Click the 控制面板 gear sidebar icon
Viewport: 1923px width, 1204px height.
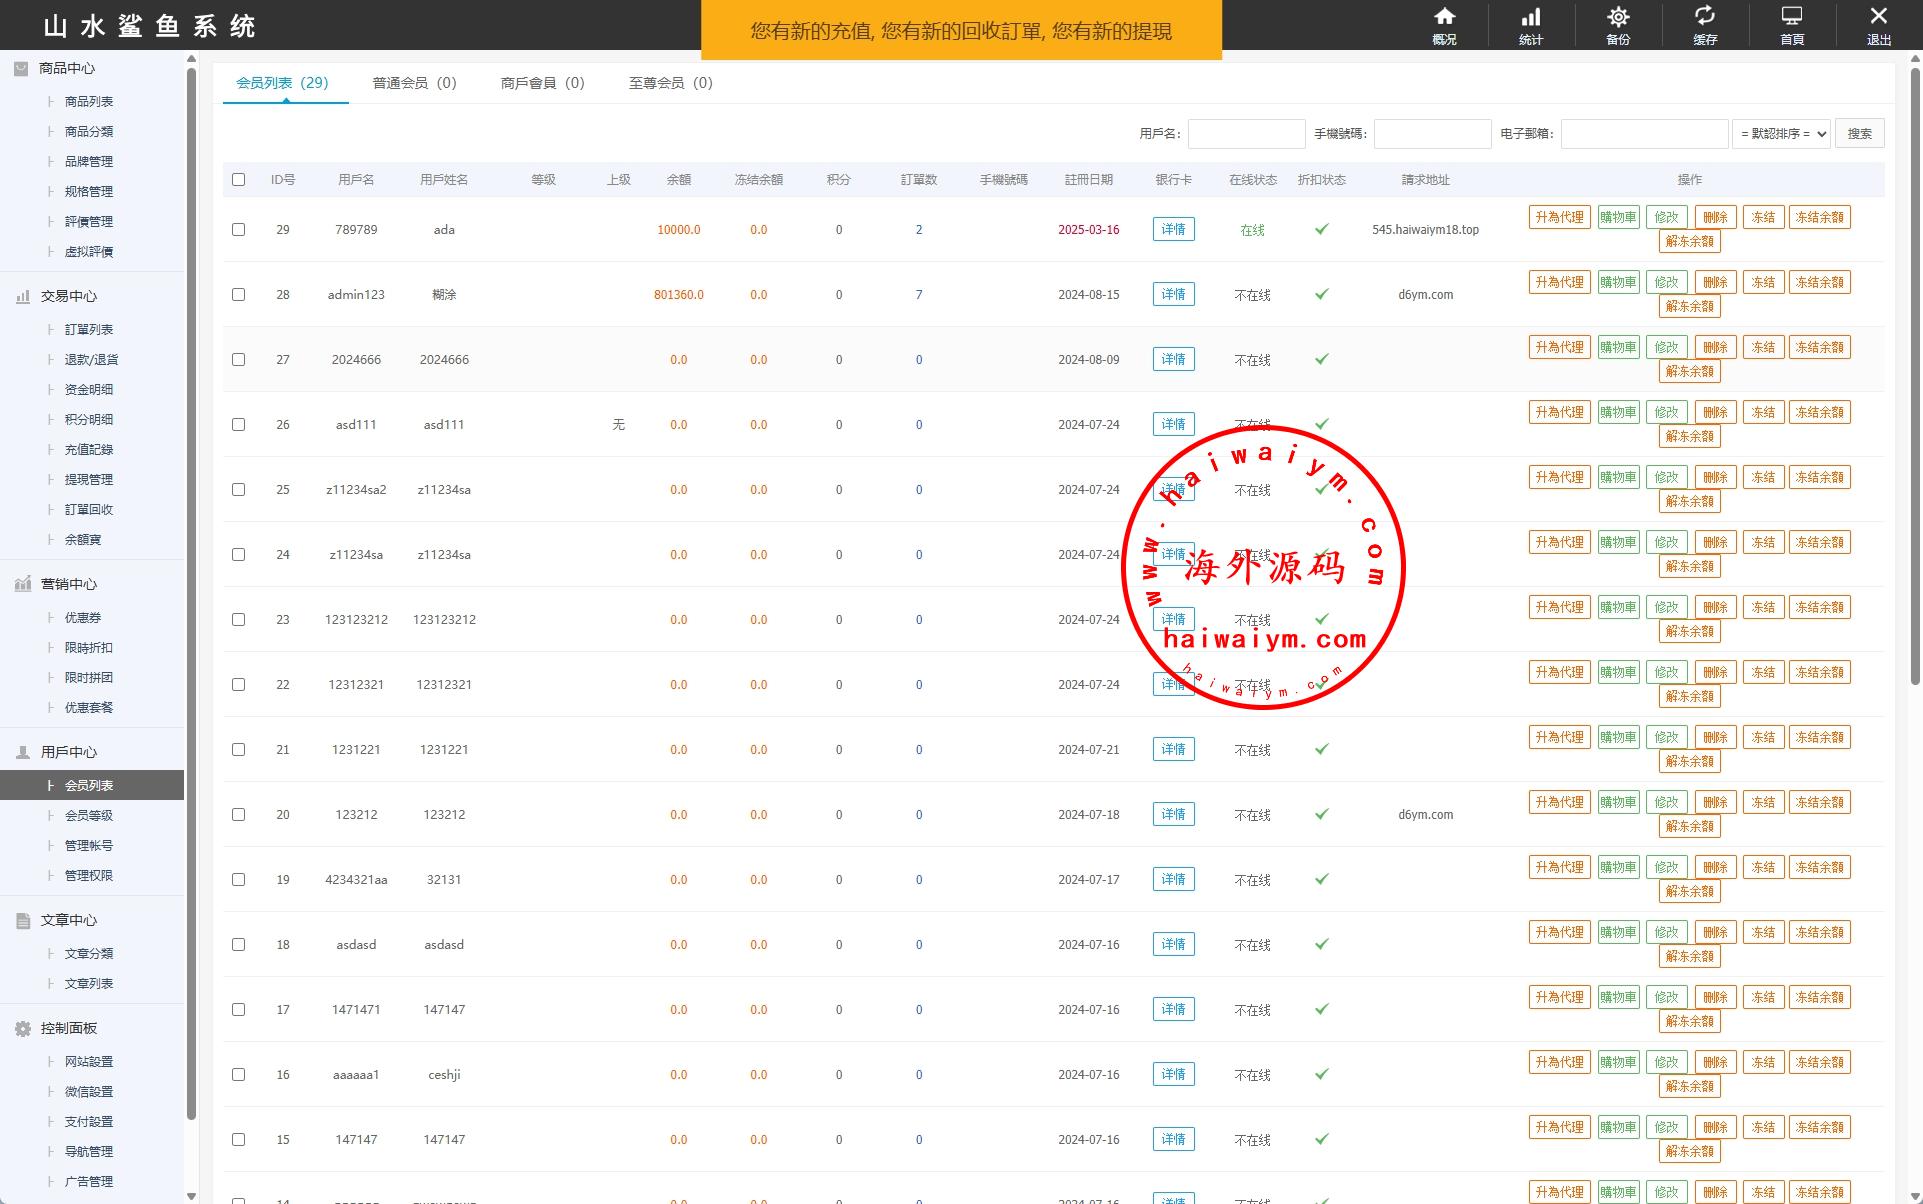[22, 1028]
